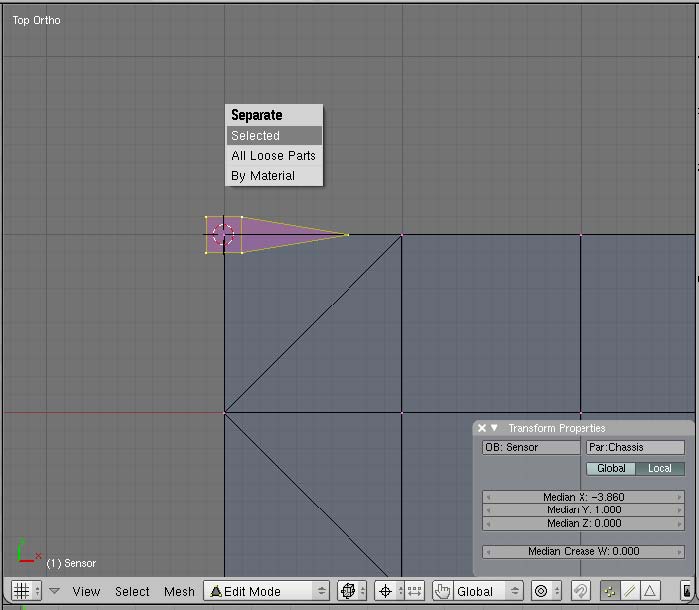
Task: Click the Median Y value field
Action: pos(583,510)
